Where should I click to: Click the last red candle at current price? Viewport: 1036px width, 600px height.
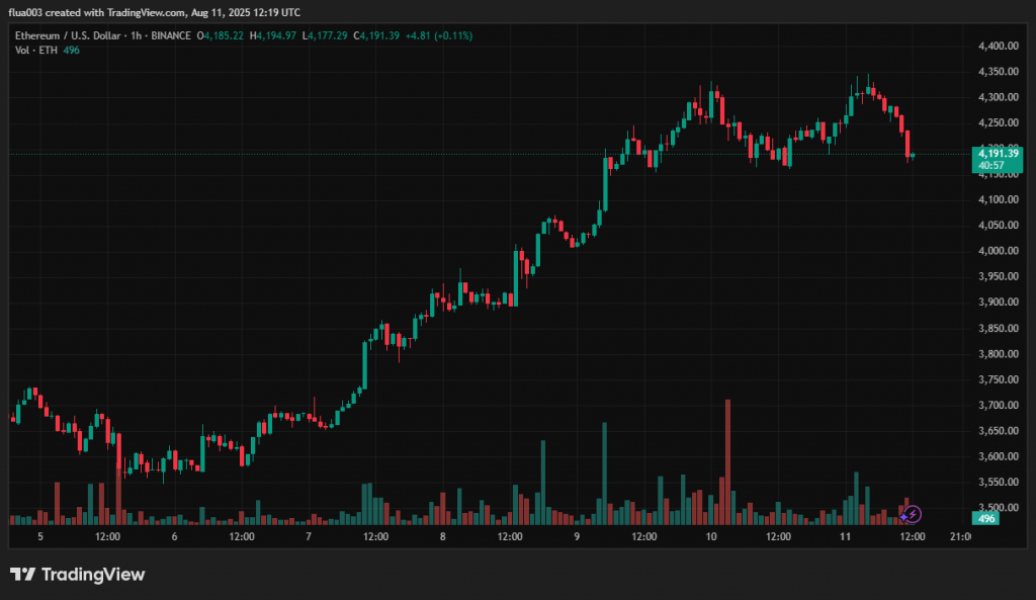(908, 145)
